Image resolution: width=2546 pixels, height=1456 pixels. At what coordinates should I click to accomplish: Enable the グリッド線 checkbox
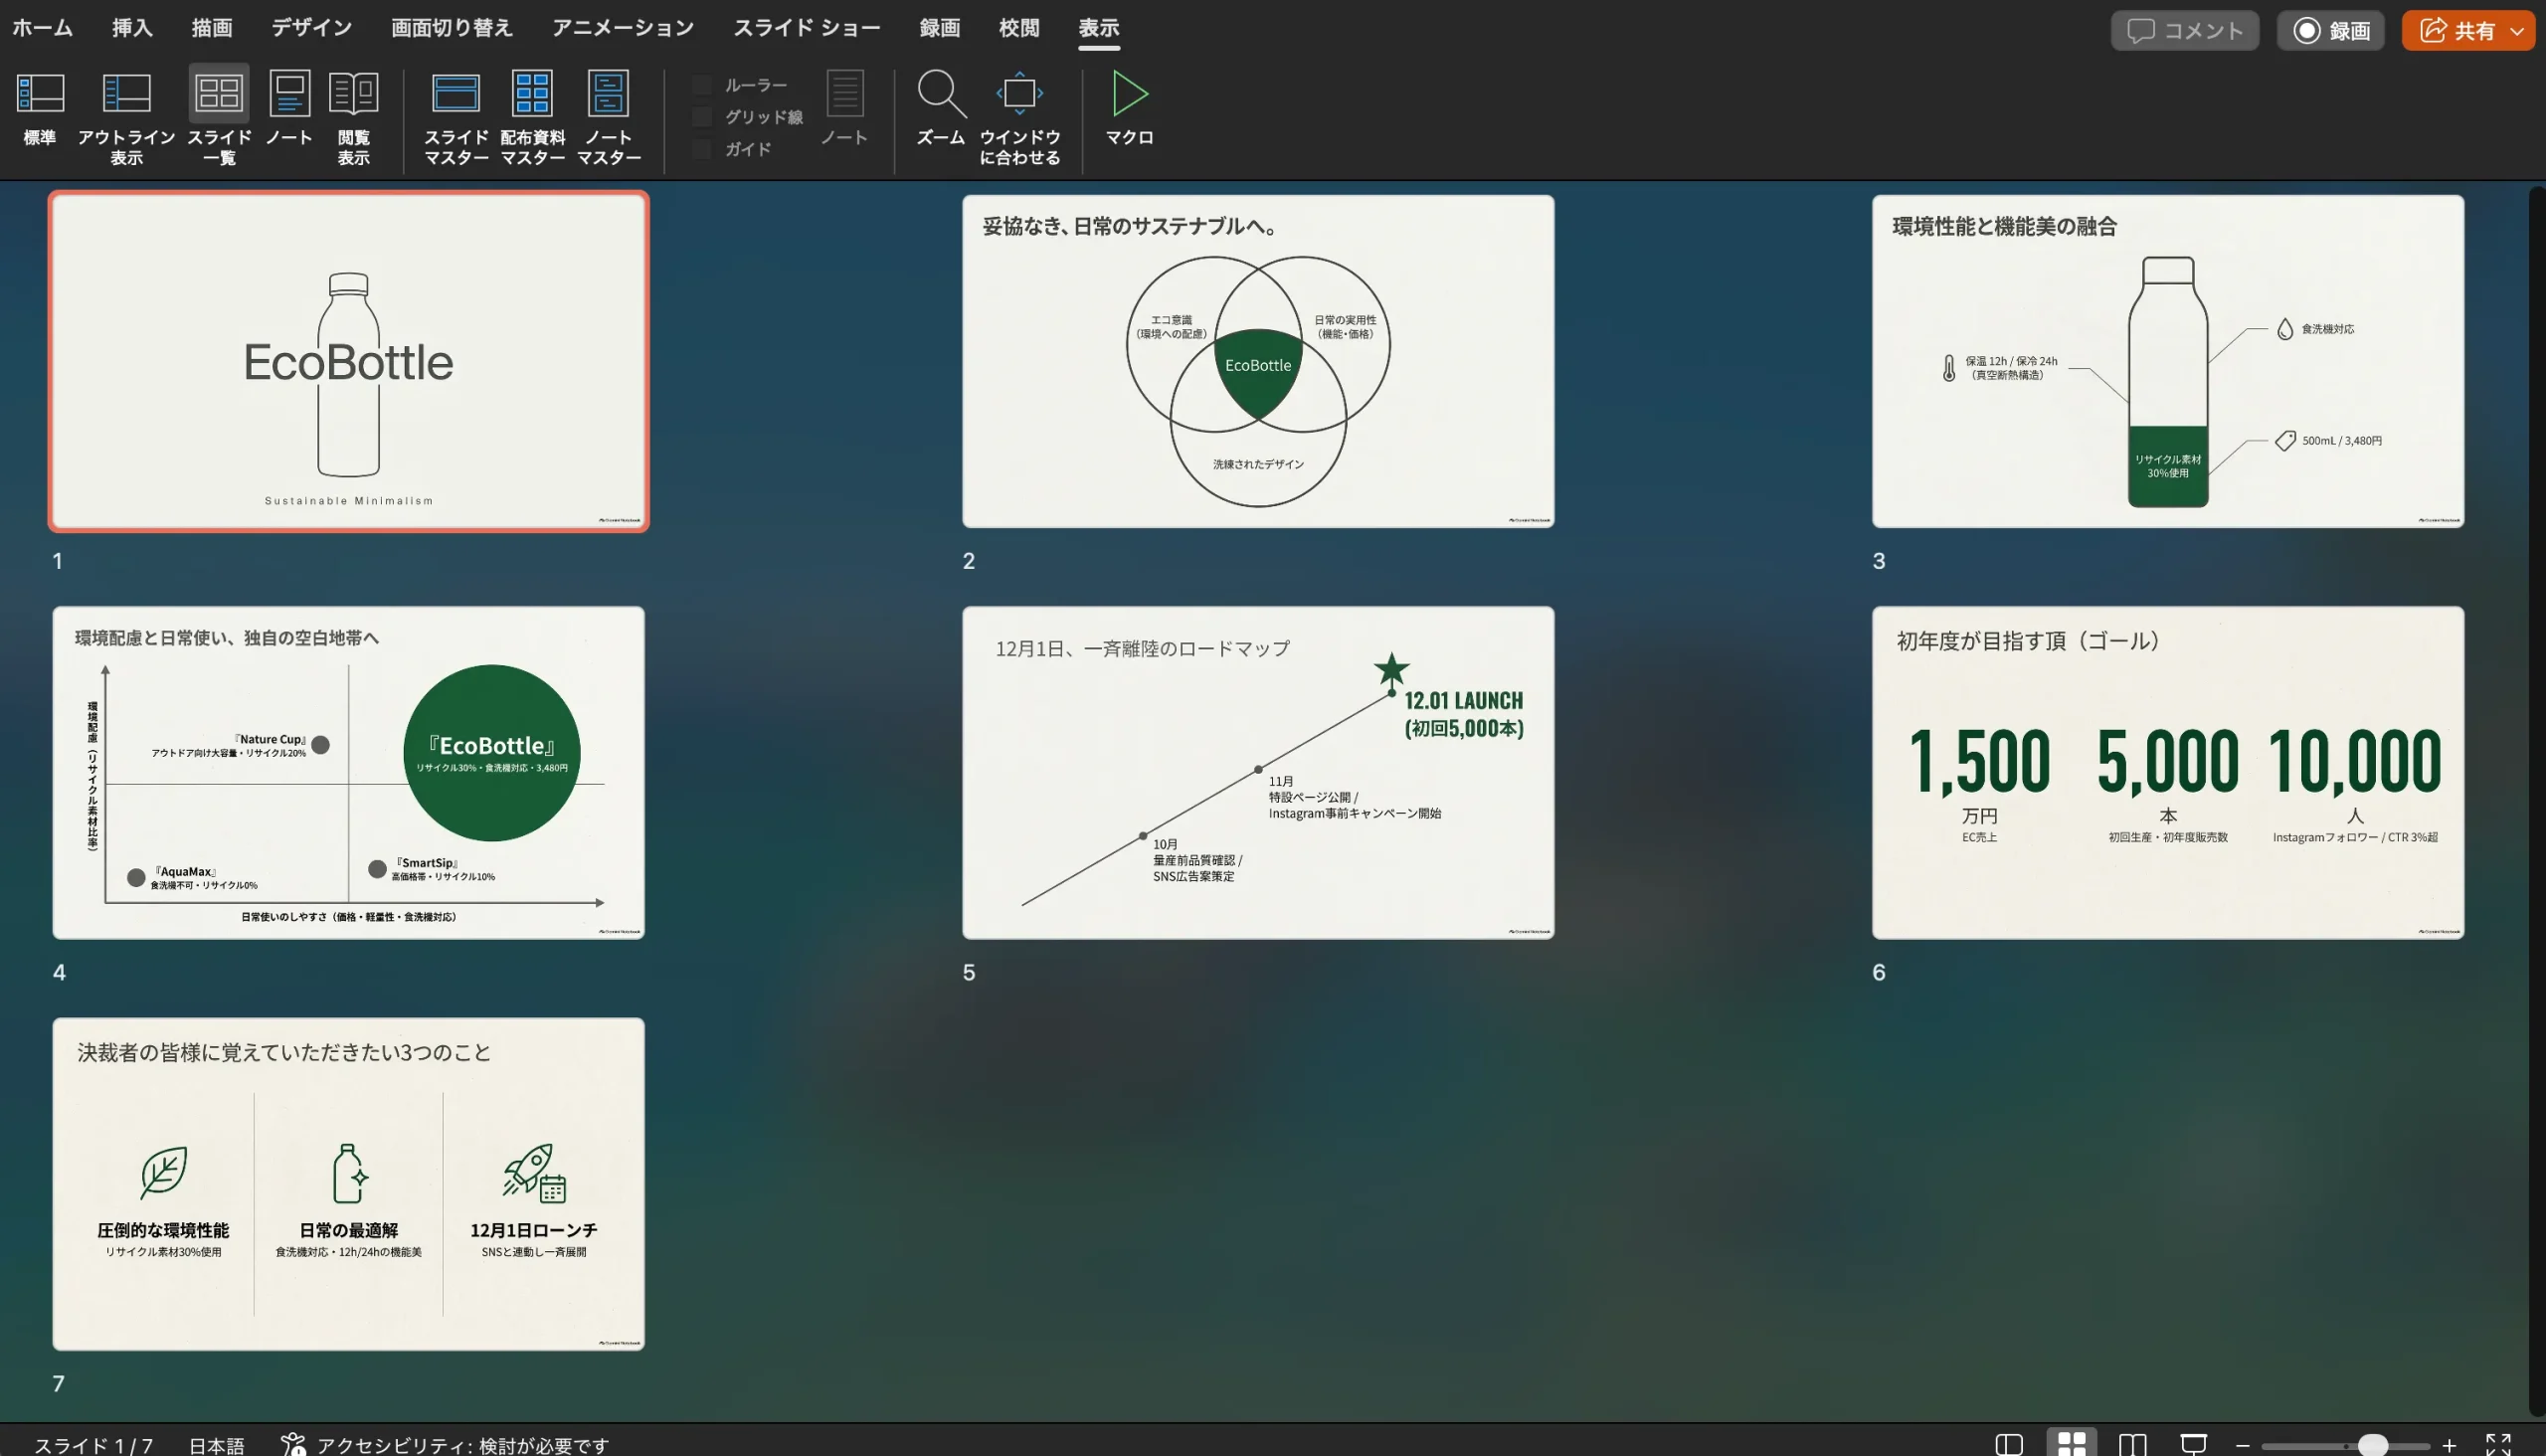tap(702, 117)
